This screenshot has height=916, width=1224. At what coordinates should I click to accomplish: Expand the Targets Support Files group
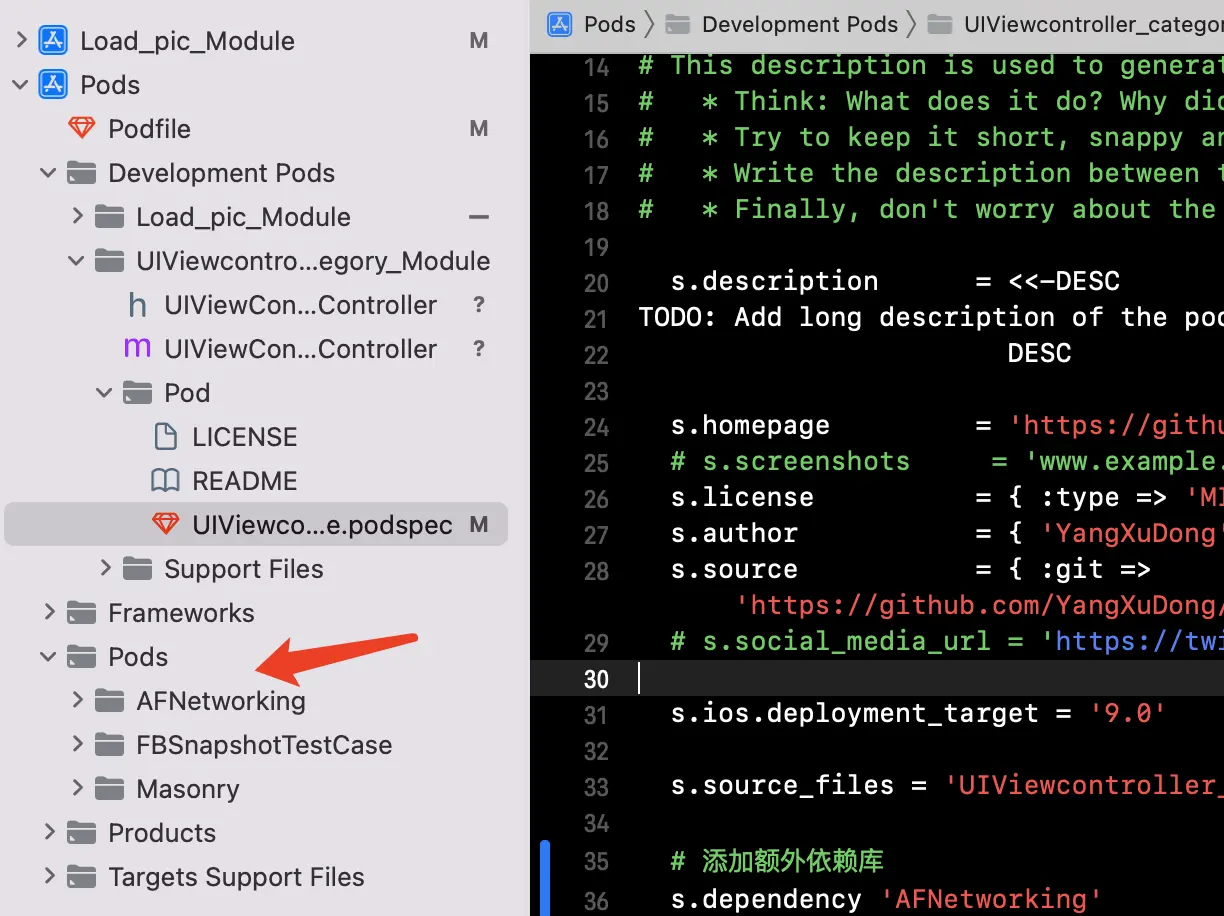[49, 877]
